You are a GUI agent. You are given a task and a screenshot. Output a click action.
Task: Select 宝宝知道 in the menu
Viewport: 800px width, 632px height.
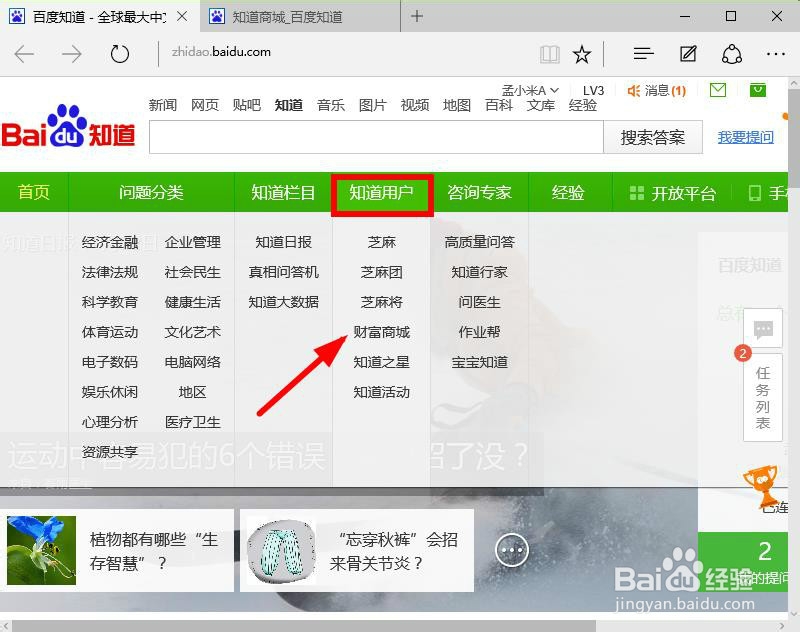[480, 362]
